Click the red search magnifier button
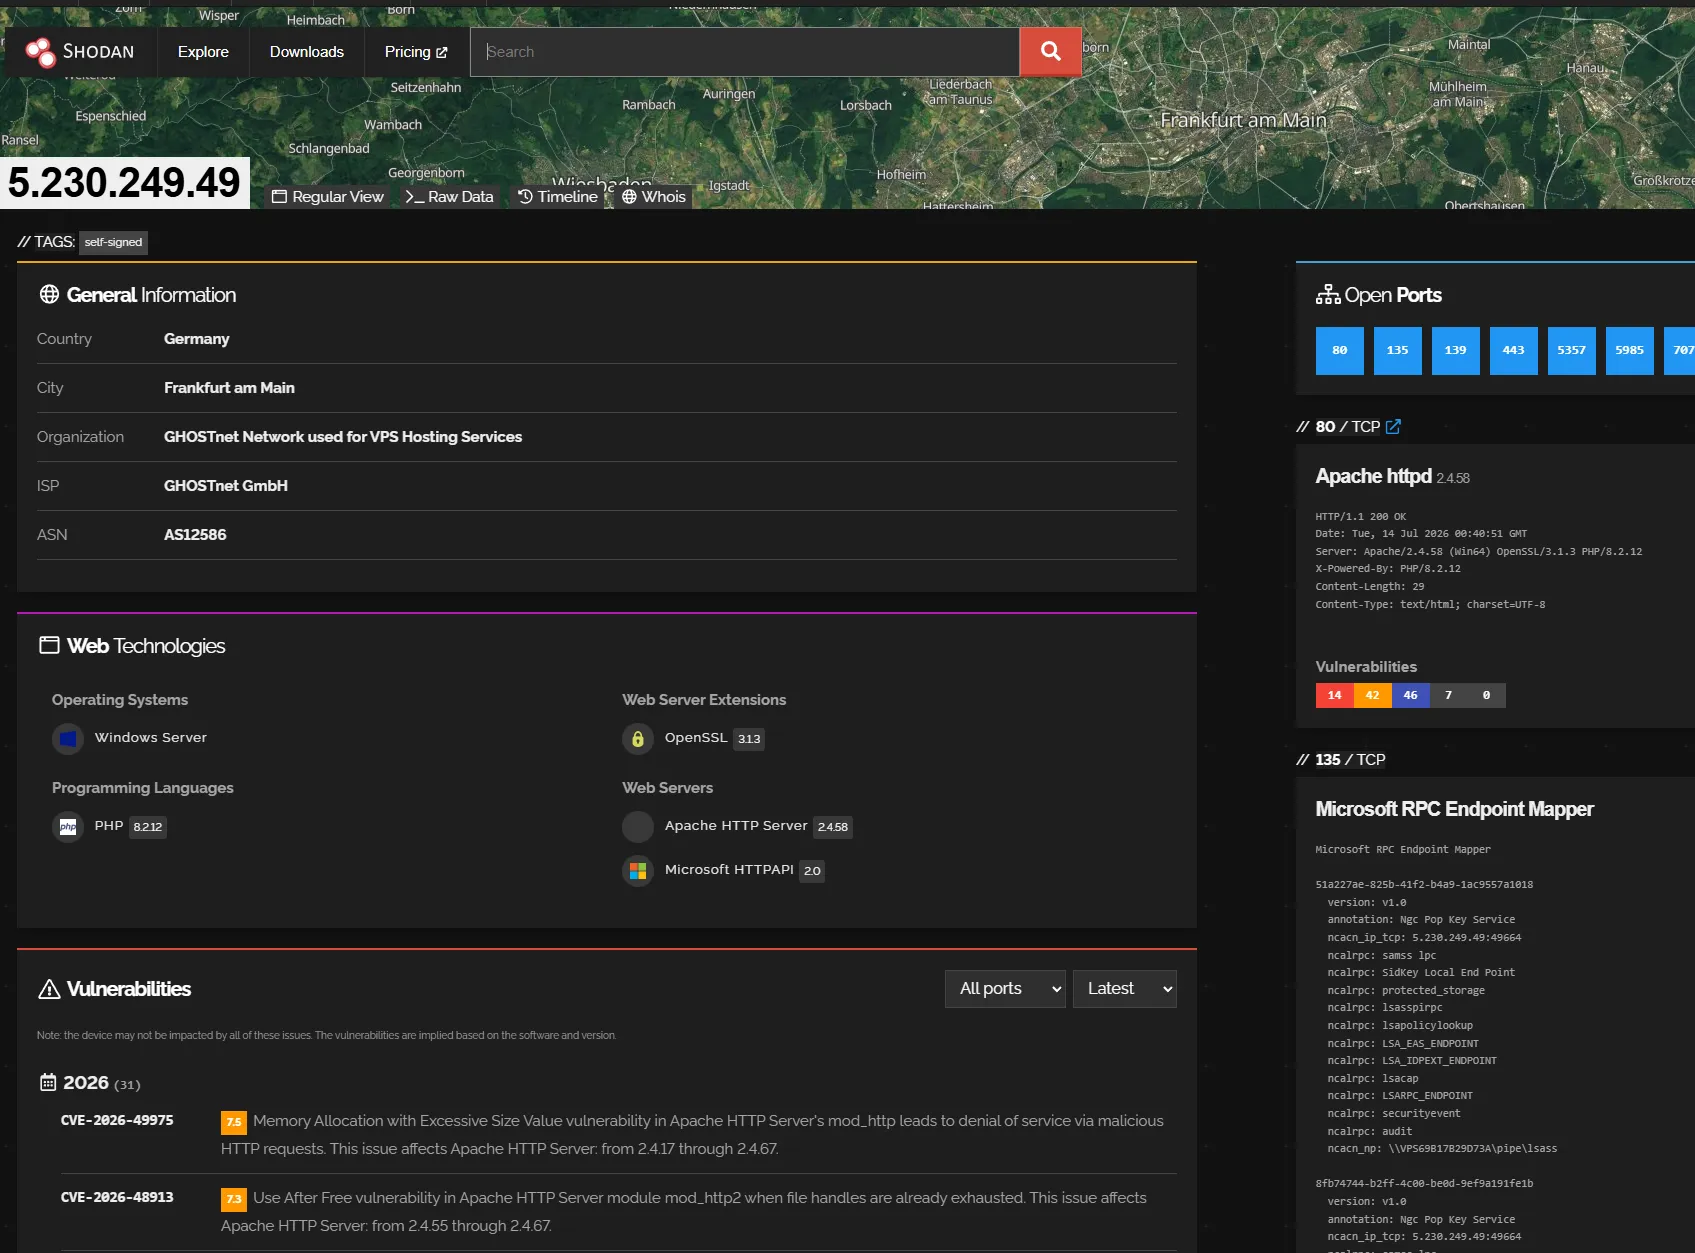1695x1253 pixels. click(1050, 52)
